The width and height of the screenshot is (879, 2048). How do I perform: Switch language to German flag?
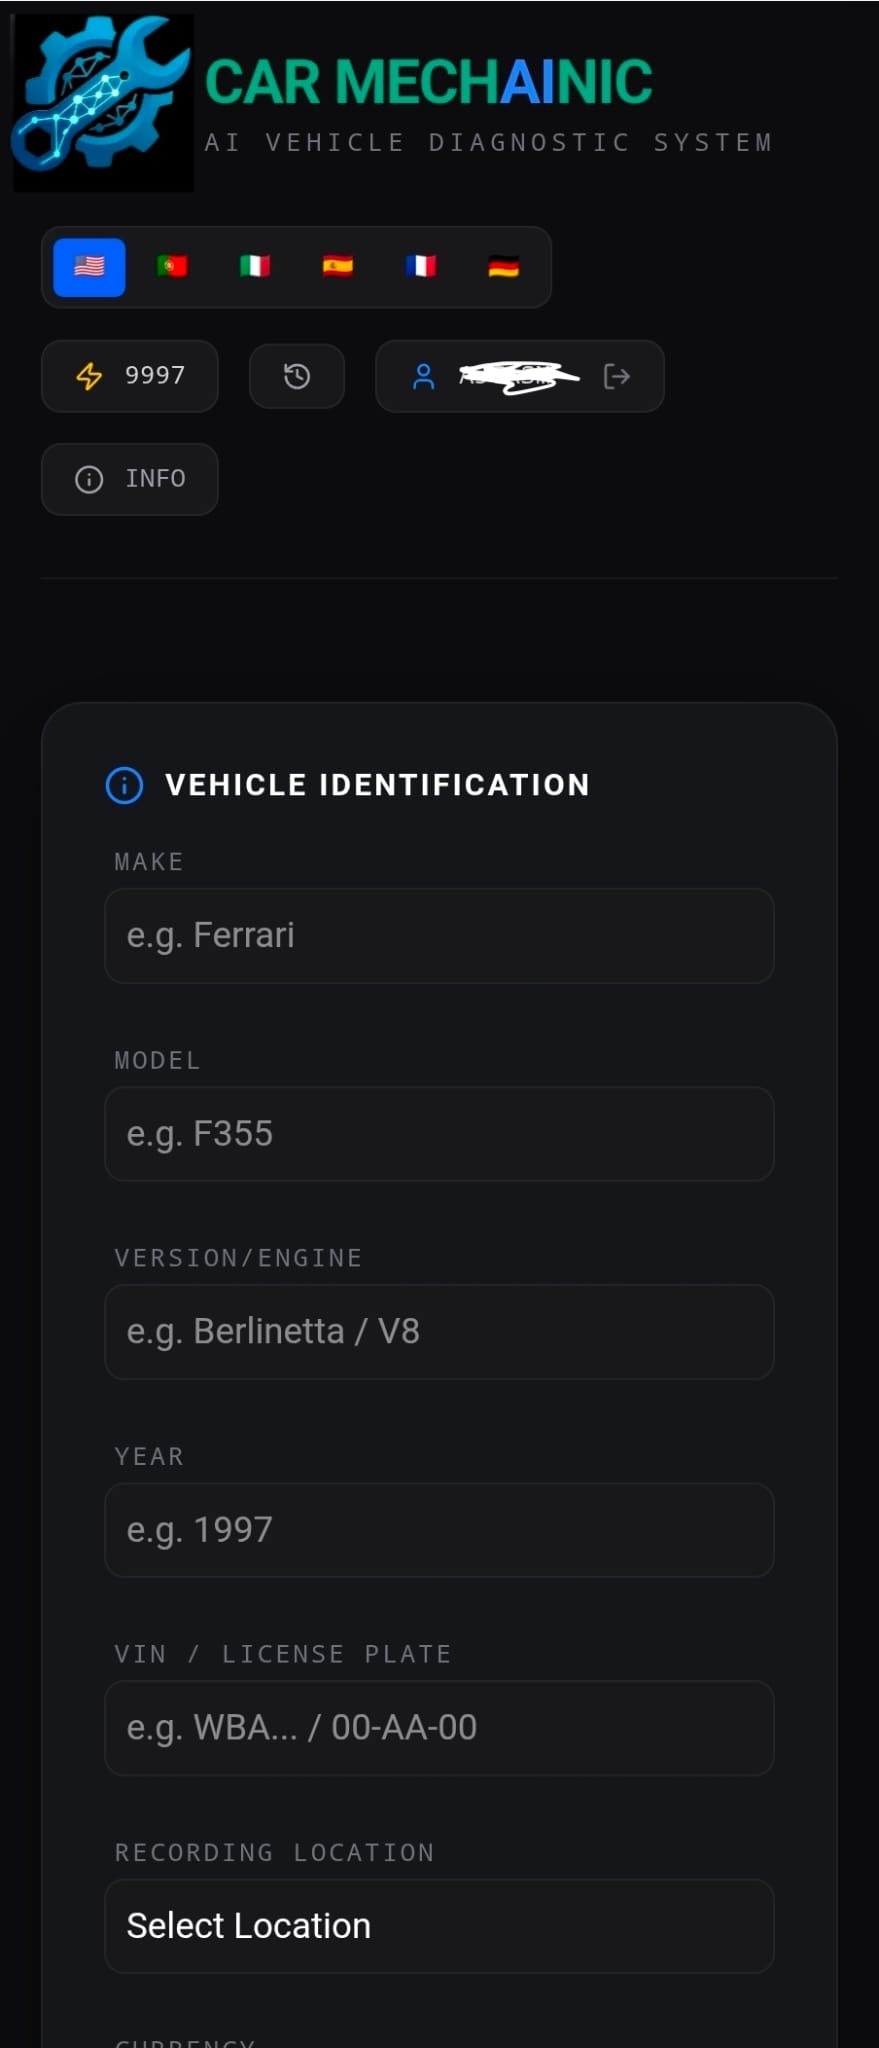503,266
